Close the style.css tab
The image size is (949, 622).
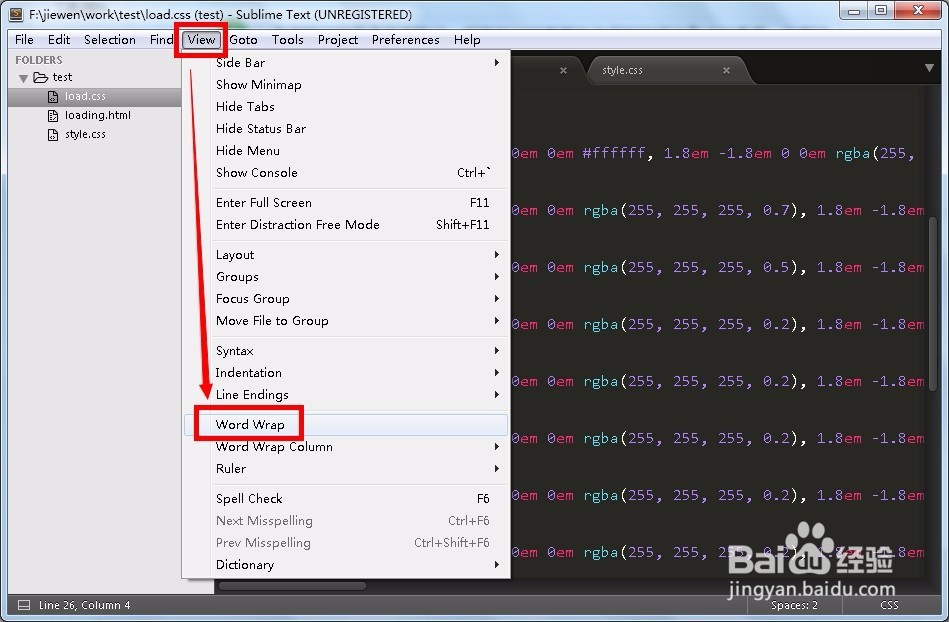(726, 71)
